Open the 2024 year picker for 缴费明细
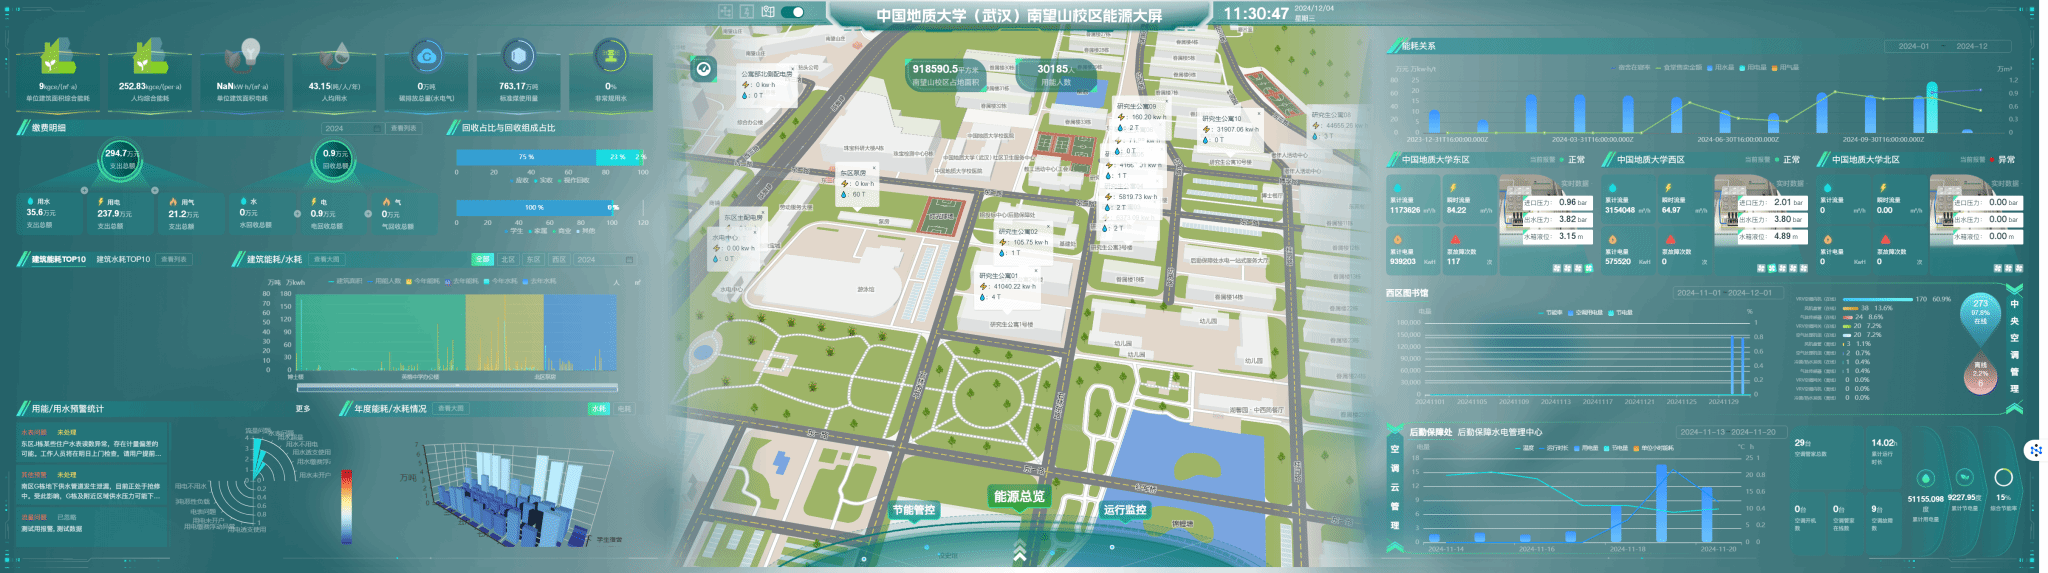 click(x=351, y=128)
